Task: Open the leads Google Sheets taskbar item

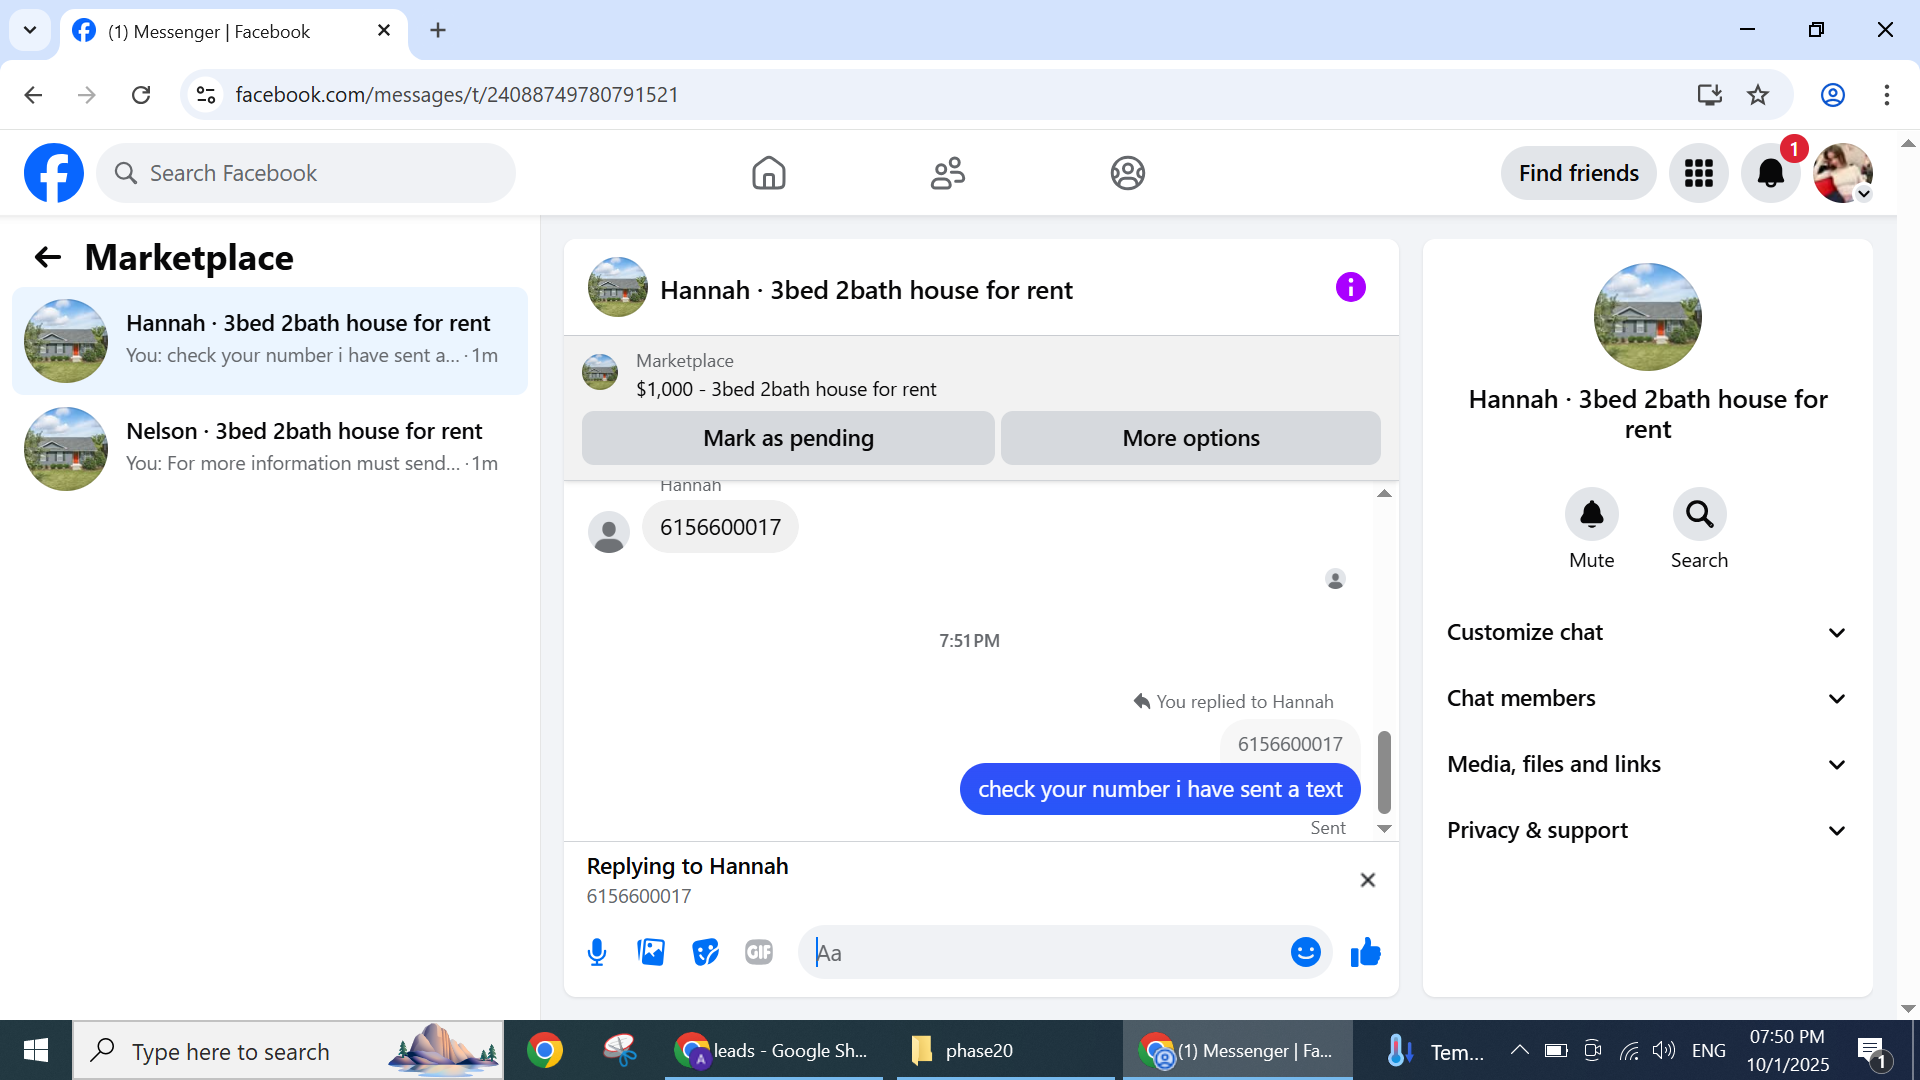Action: (x=775, y=1050)
